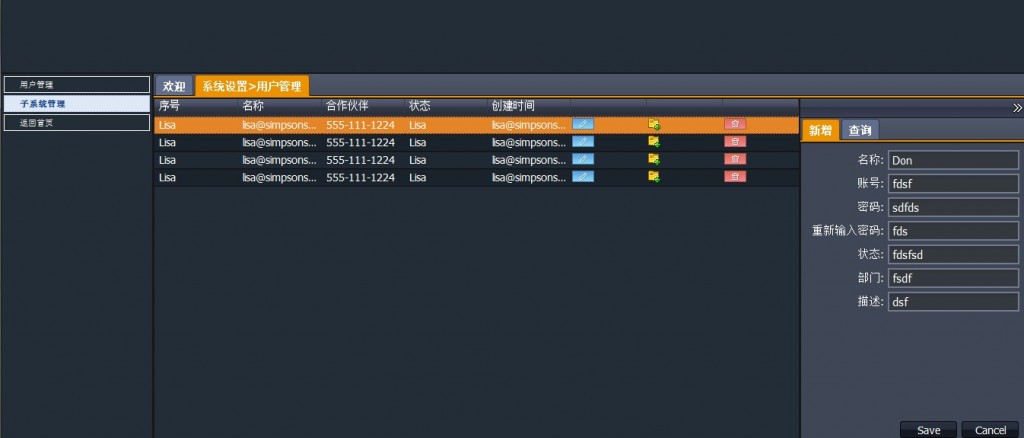This screenshot has height=438, width=1024.
Task: Switch to the 欢迎 tab
Action: [174, 86]
